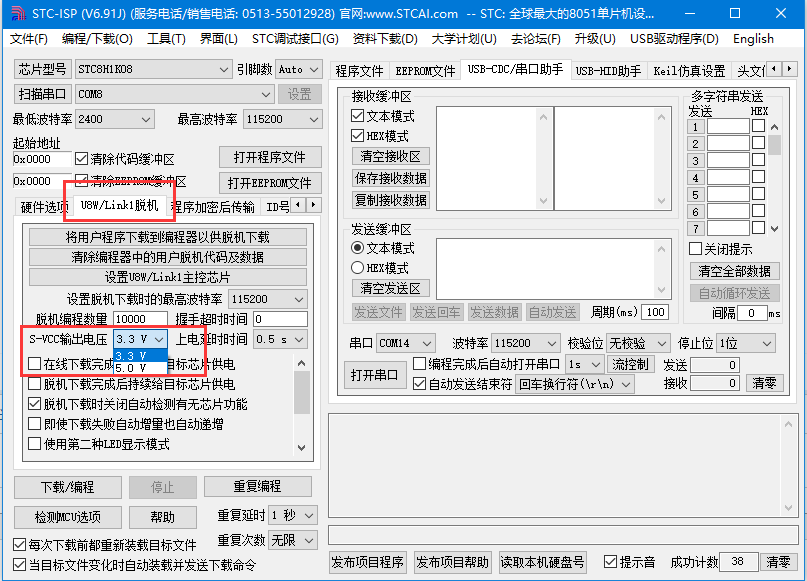
Task: Switch language via English menu item
Action: (753, 39)
